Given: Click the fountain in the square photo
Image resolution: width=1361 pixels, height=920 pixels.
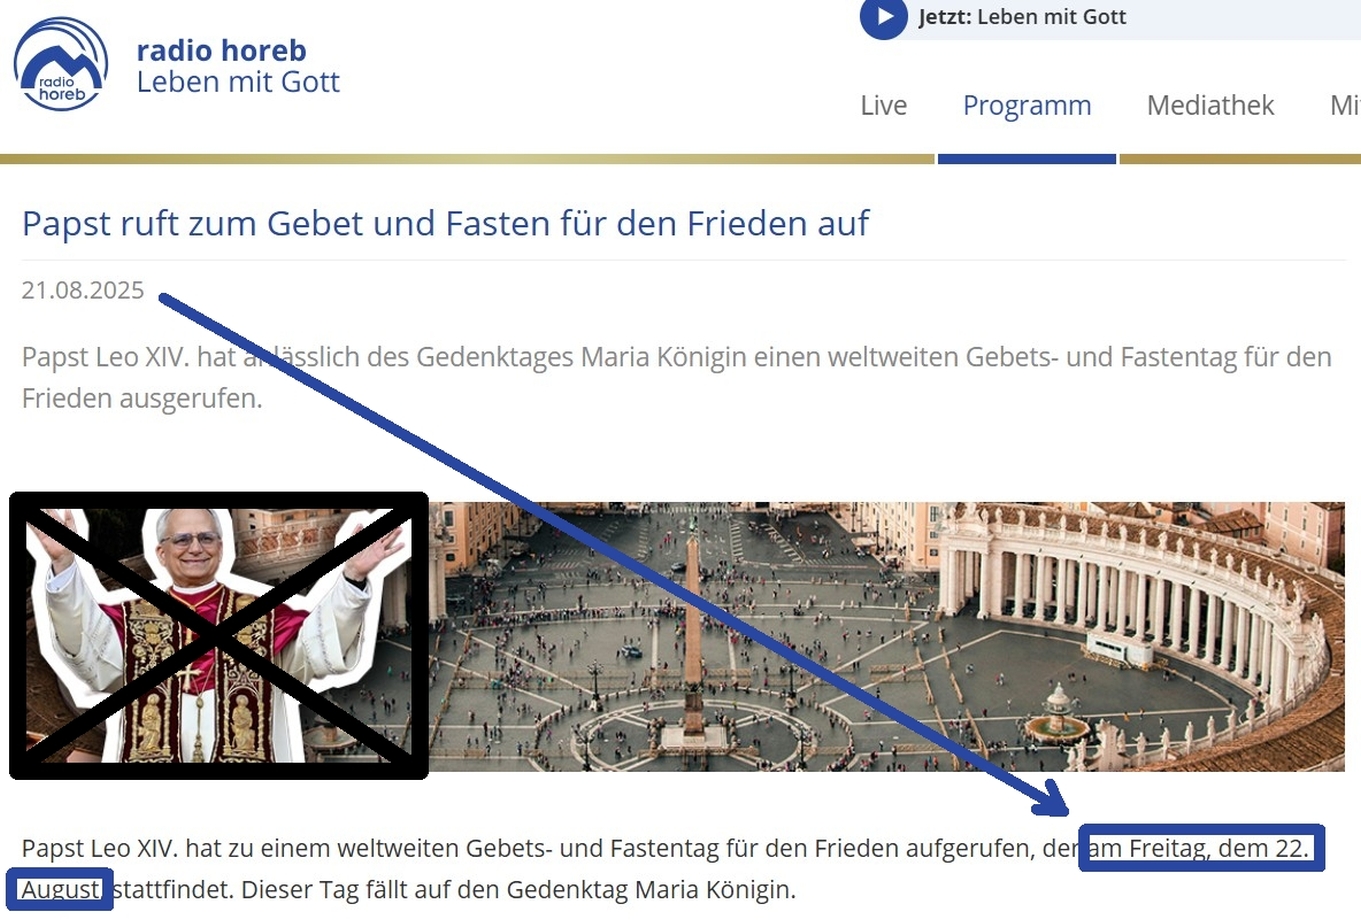Looking at the screenshot, I should point(1057,715).
